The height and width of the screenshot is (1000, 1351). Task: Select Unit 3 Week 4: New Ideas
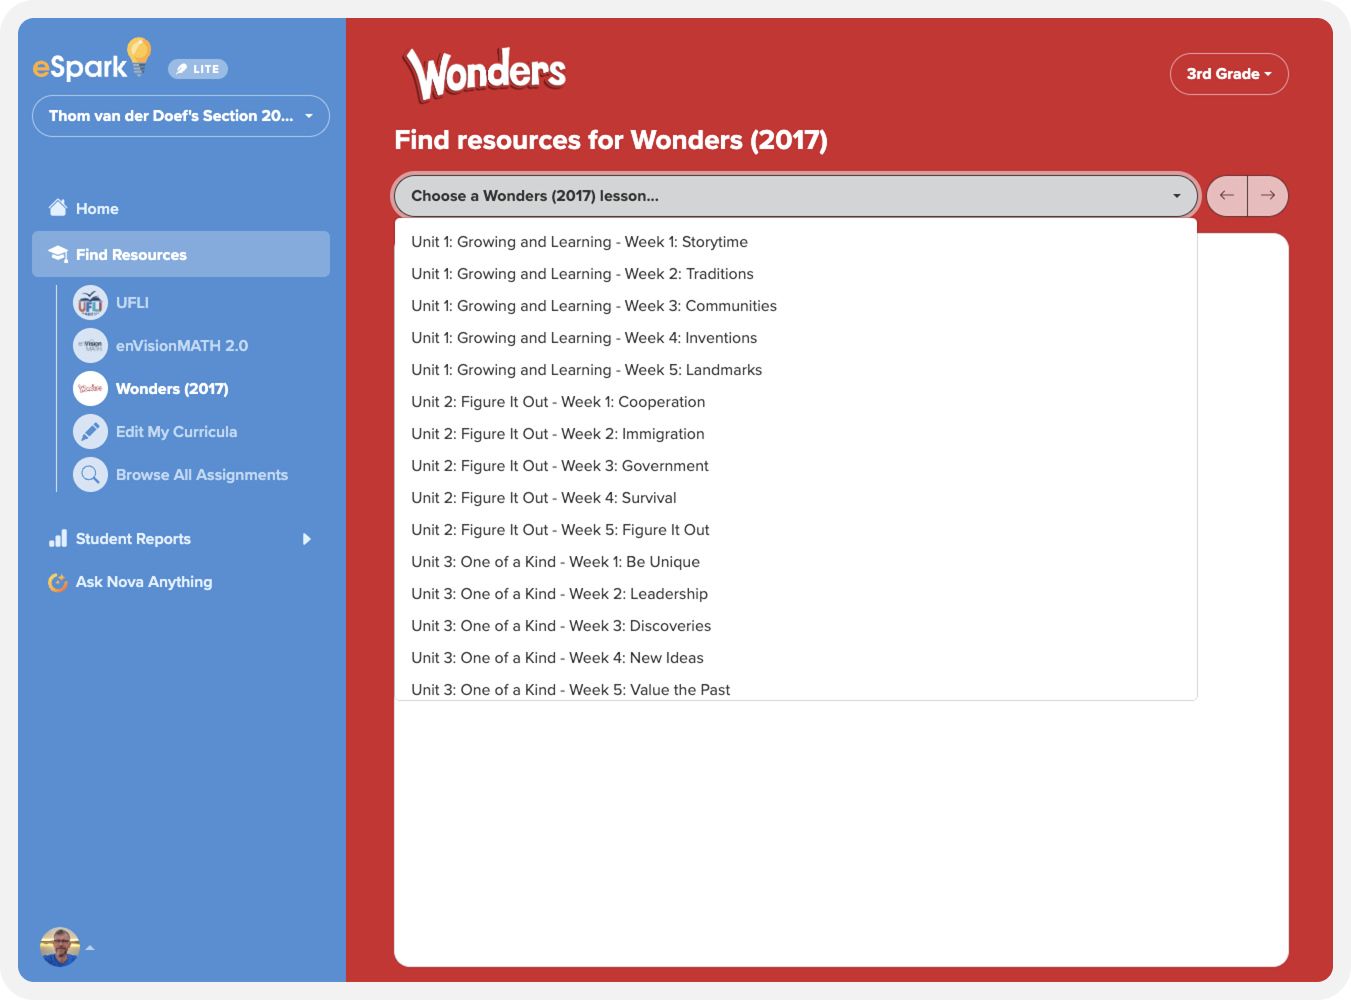796,658
